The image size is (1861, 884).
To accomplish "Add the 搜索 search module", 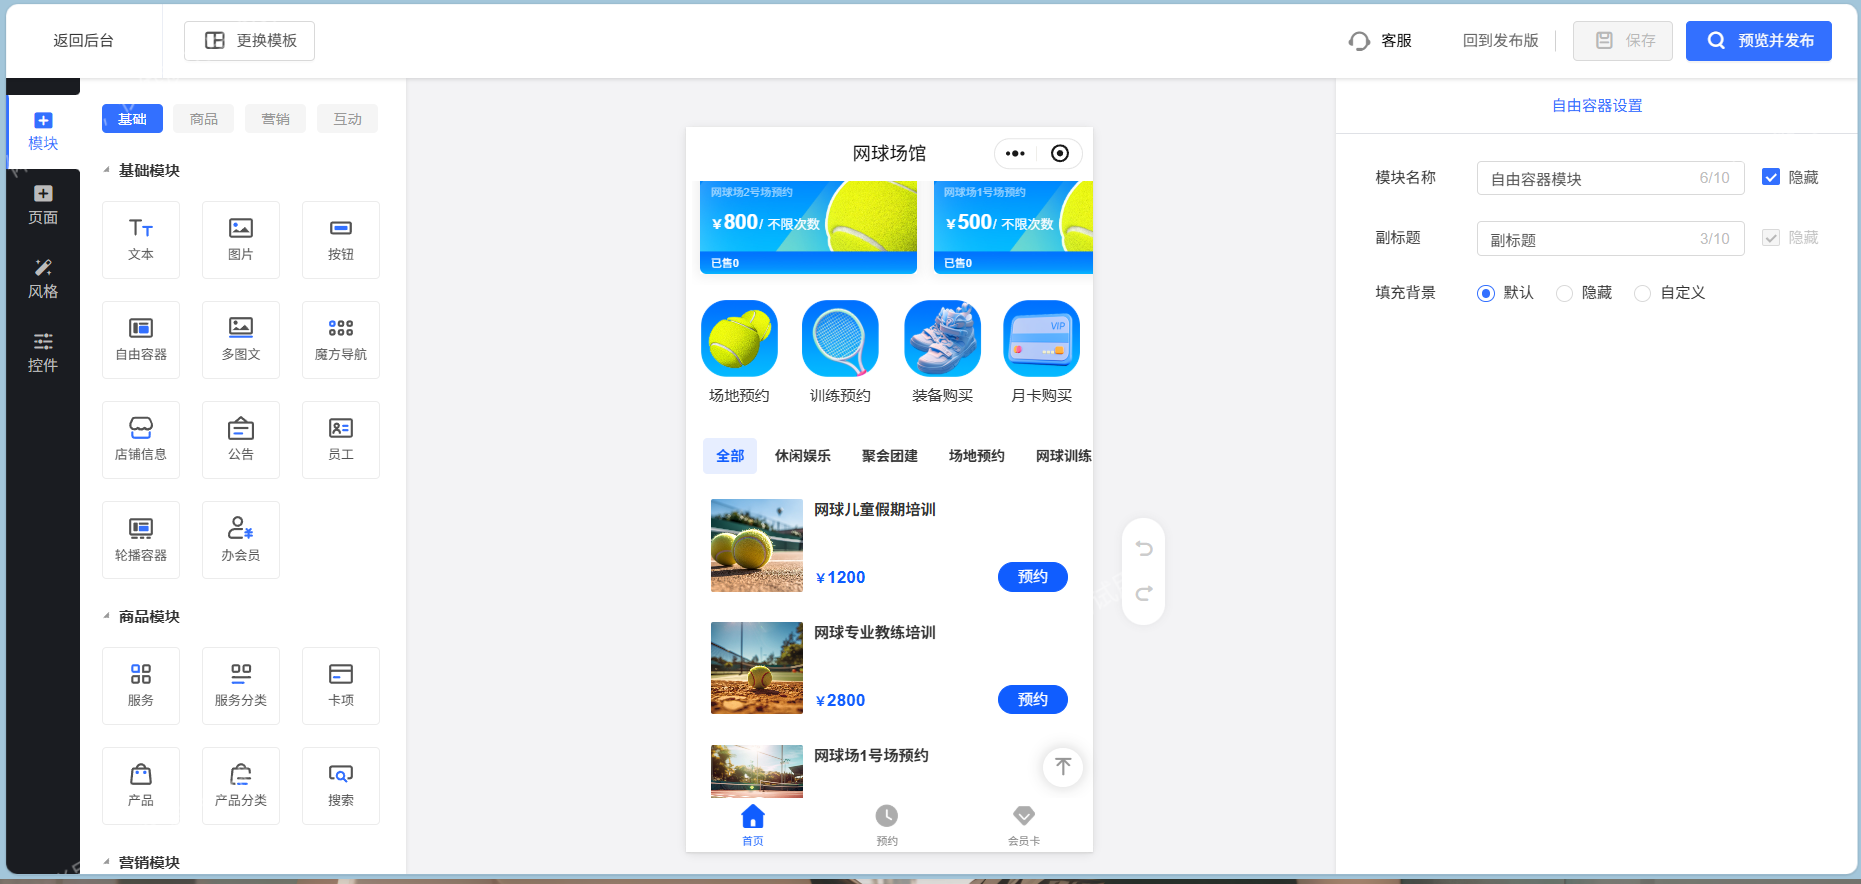I will [341, 786].
